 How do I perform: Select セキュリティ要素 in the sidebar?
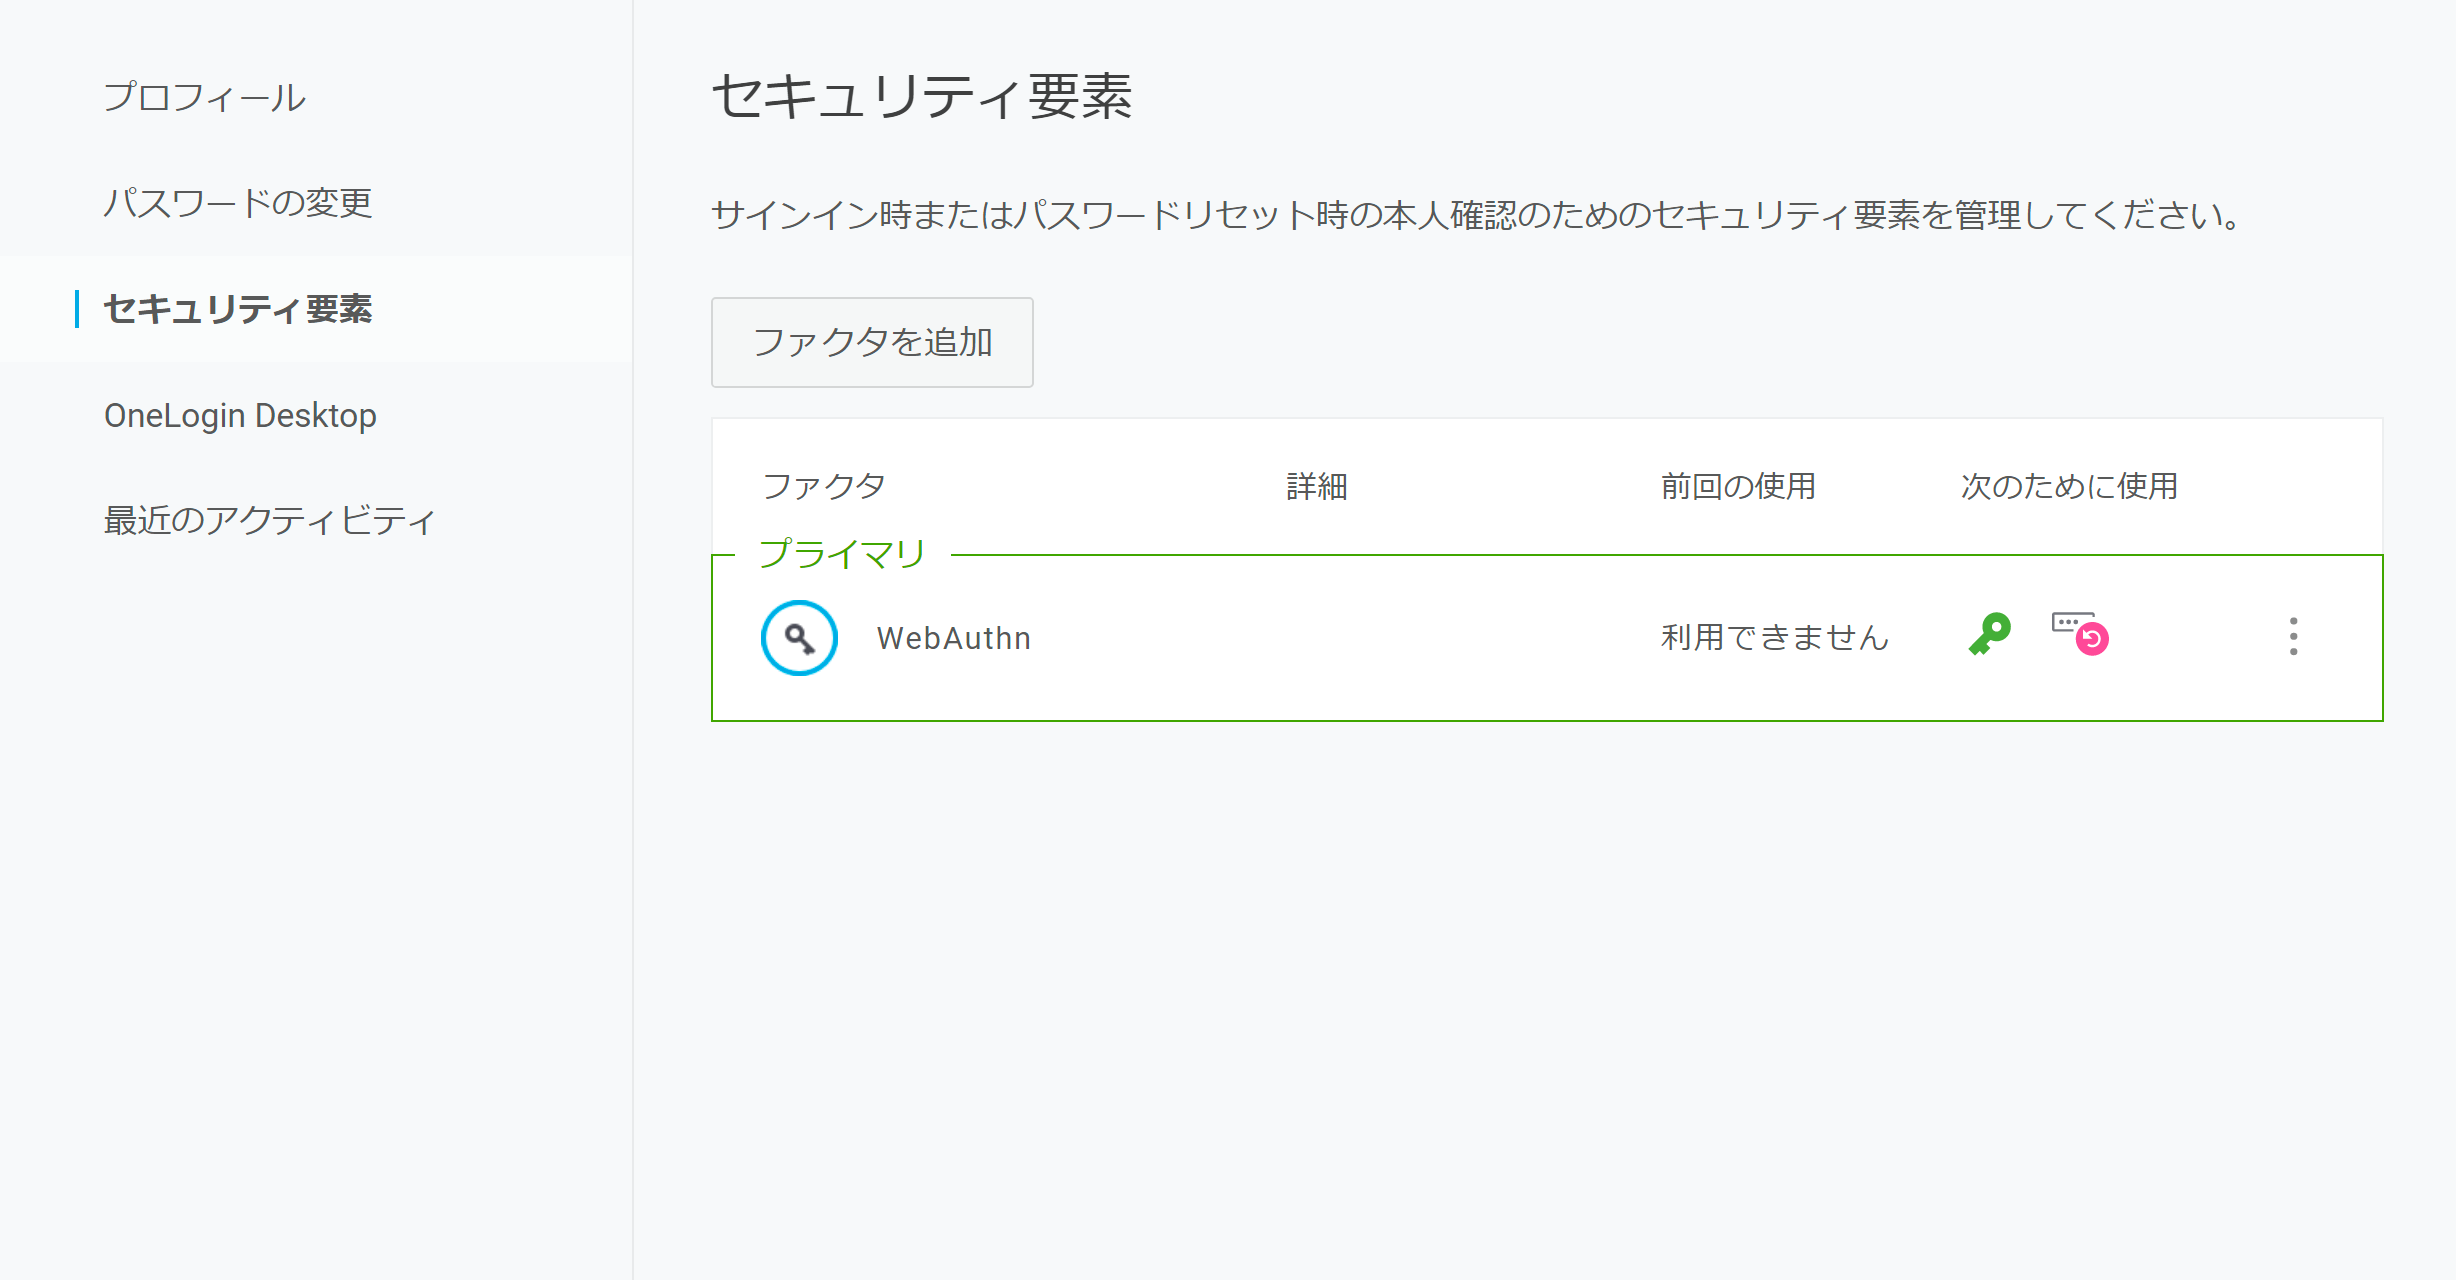point(238,309)
